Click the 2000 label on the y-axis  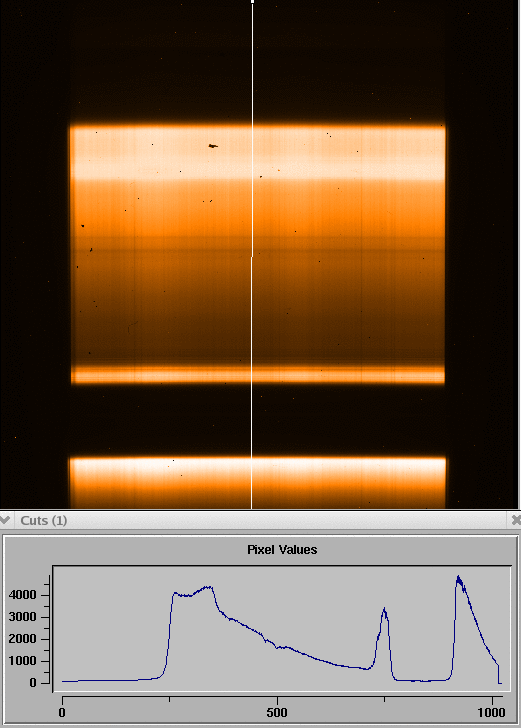tap(22, 639)
